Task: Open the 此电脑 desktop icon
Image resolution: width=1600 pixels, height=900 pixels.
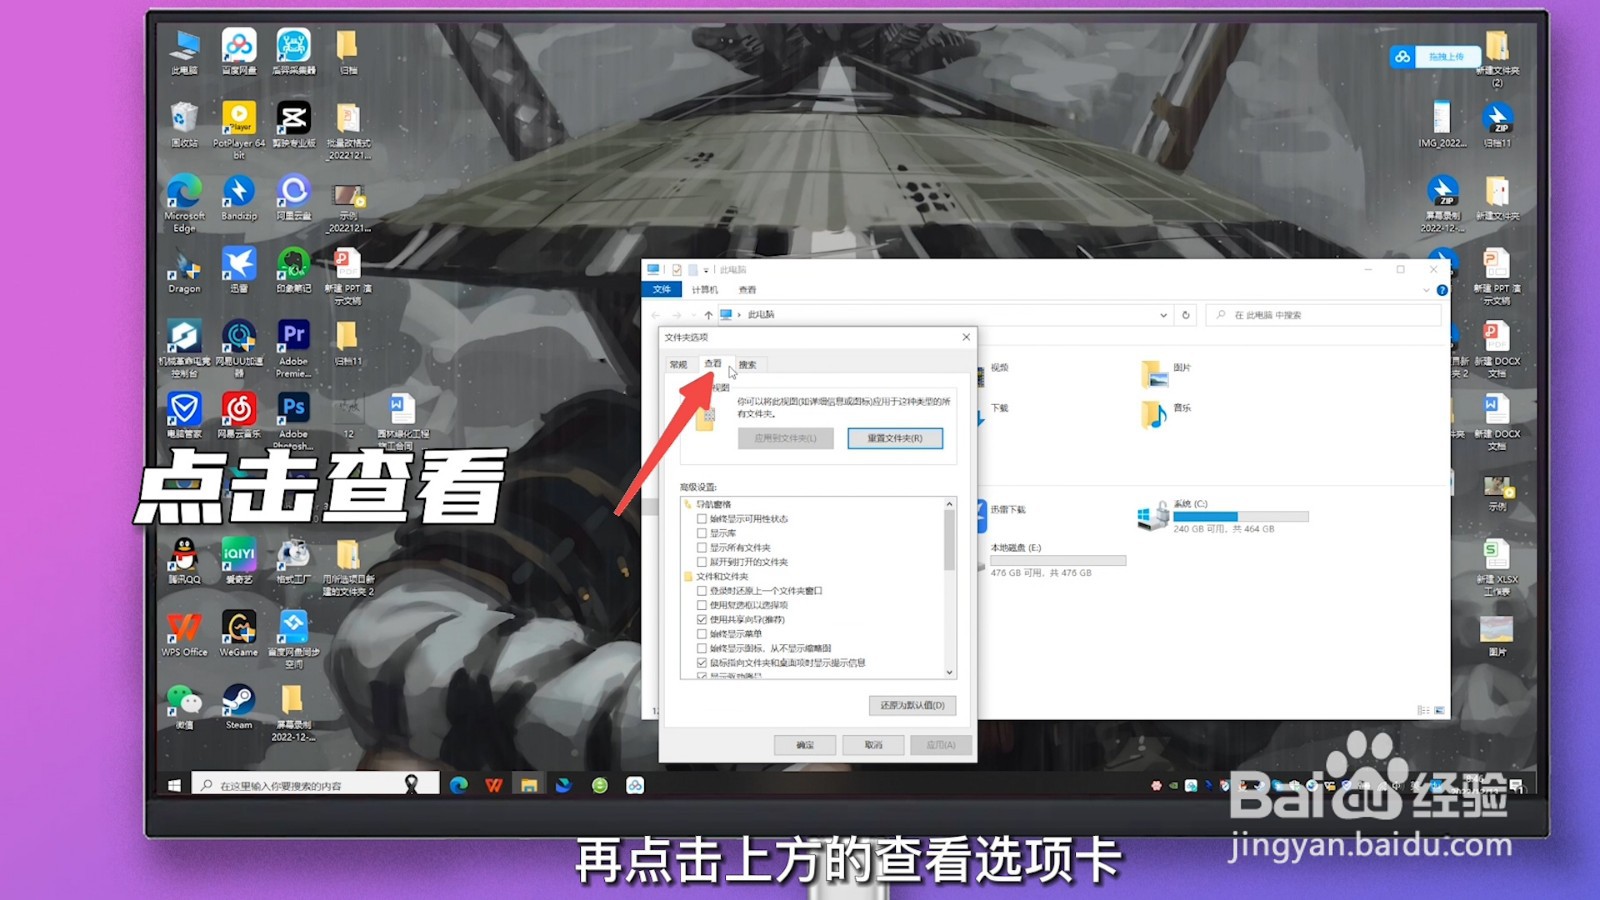Action: pyautogui.click(x=184, y=52)
